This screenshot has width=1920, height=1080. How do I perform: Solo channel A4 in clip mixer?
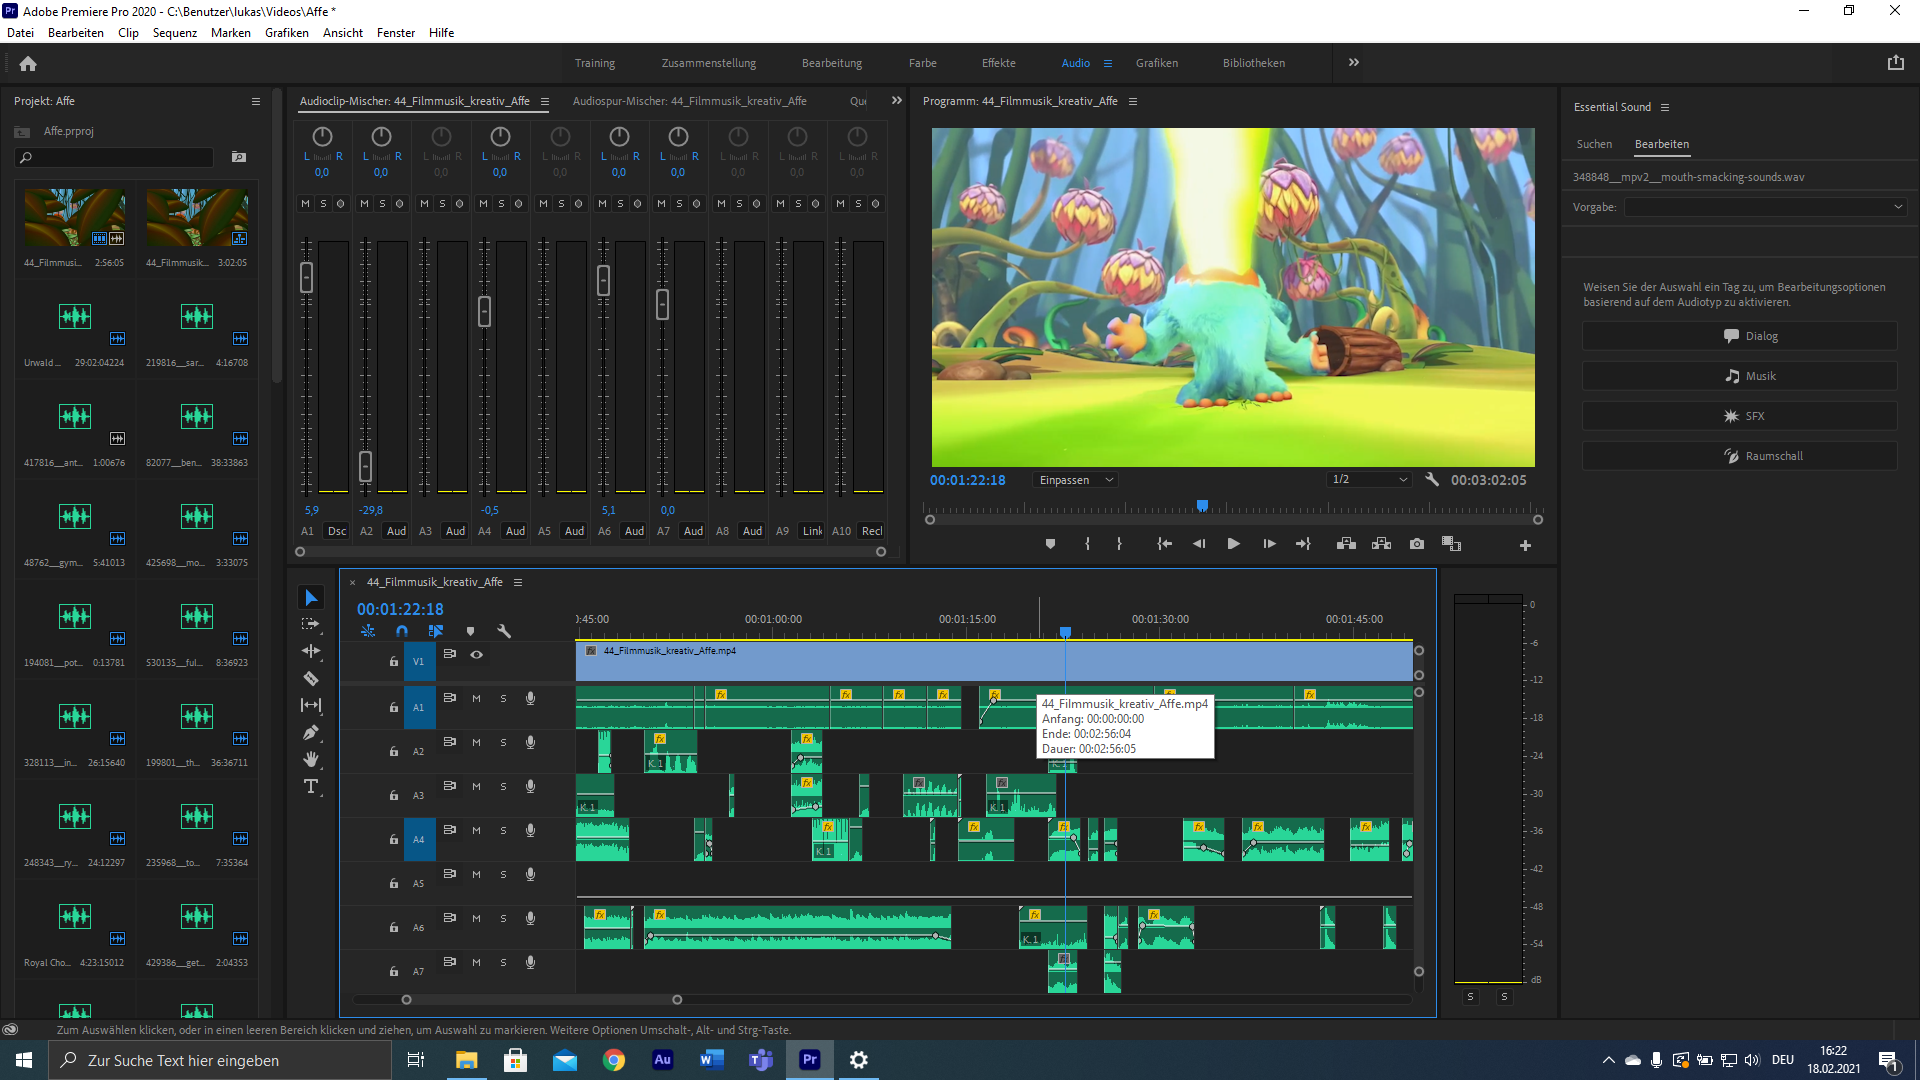502,203
